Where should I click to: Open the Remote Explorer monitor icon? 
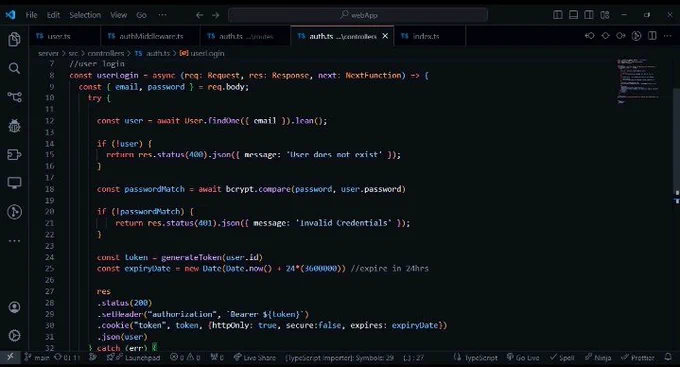(14, 183)
